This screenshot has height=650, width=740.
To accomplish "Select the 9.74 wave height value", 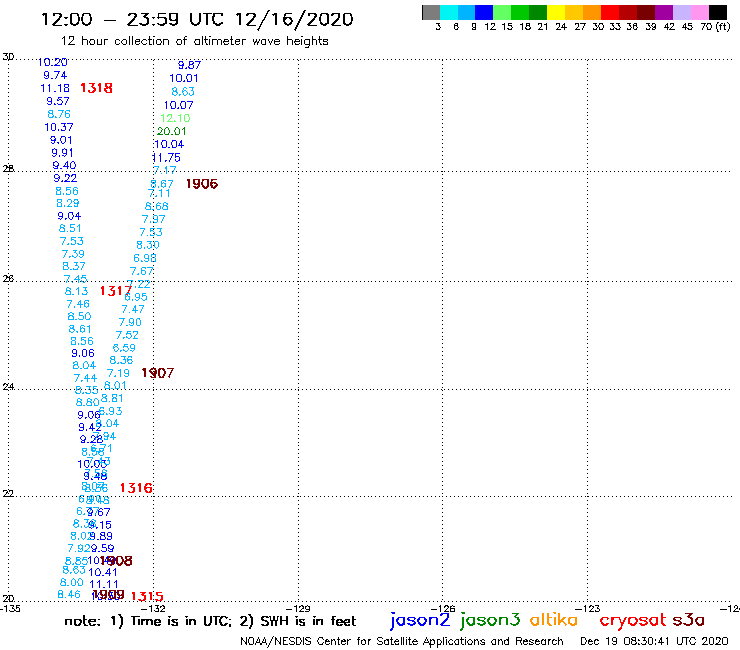I will (x=55, y=75).
